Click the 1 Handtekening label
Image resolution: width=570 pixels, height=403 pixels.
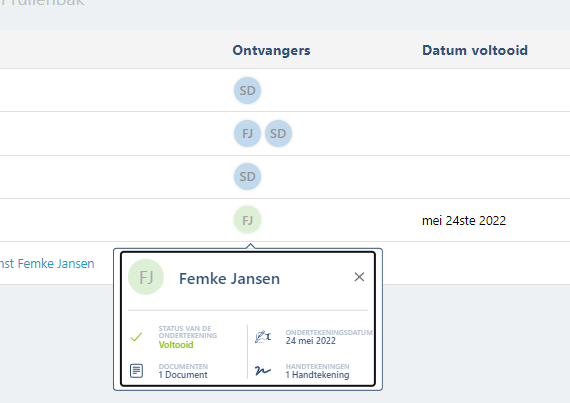[317, 375]
